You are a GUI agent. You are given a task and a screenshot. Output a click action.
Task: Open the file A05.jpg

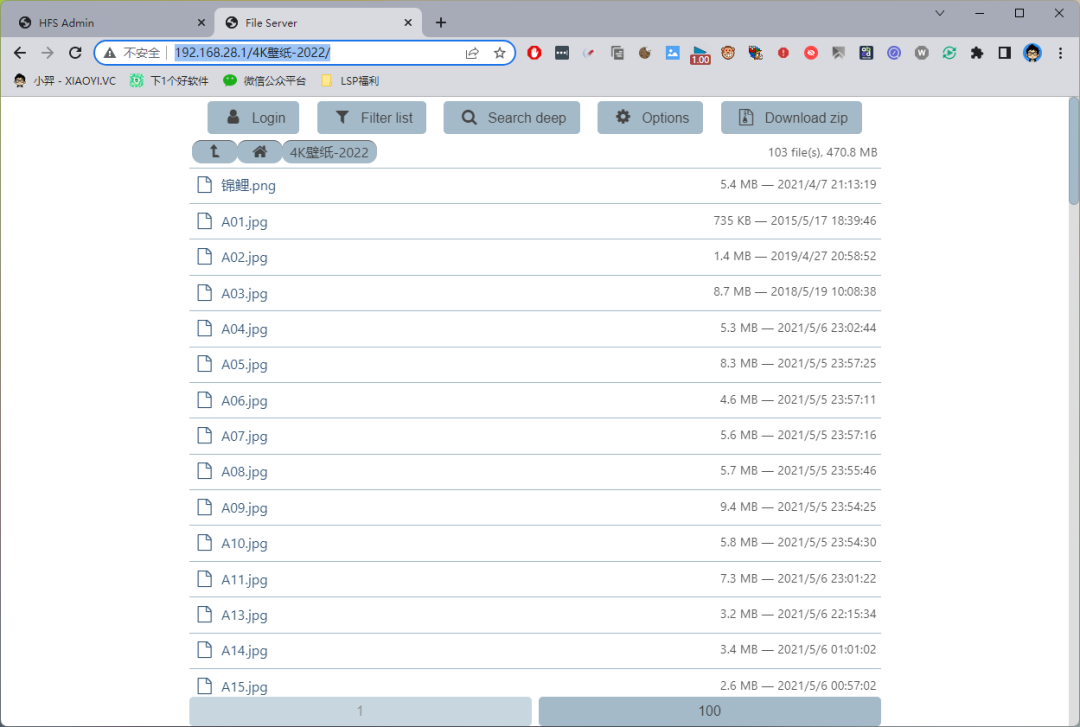245,365
